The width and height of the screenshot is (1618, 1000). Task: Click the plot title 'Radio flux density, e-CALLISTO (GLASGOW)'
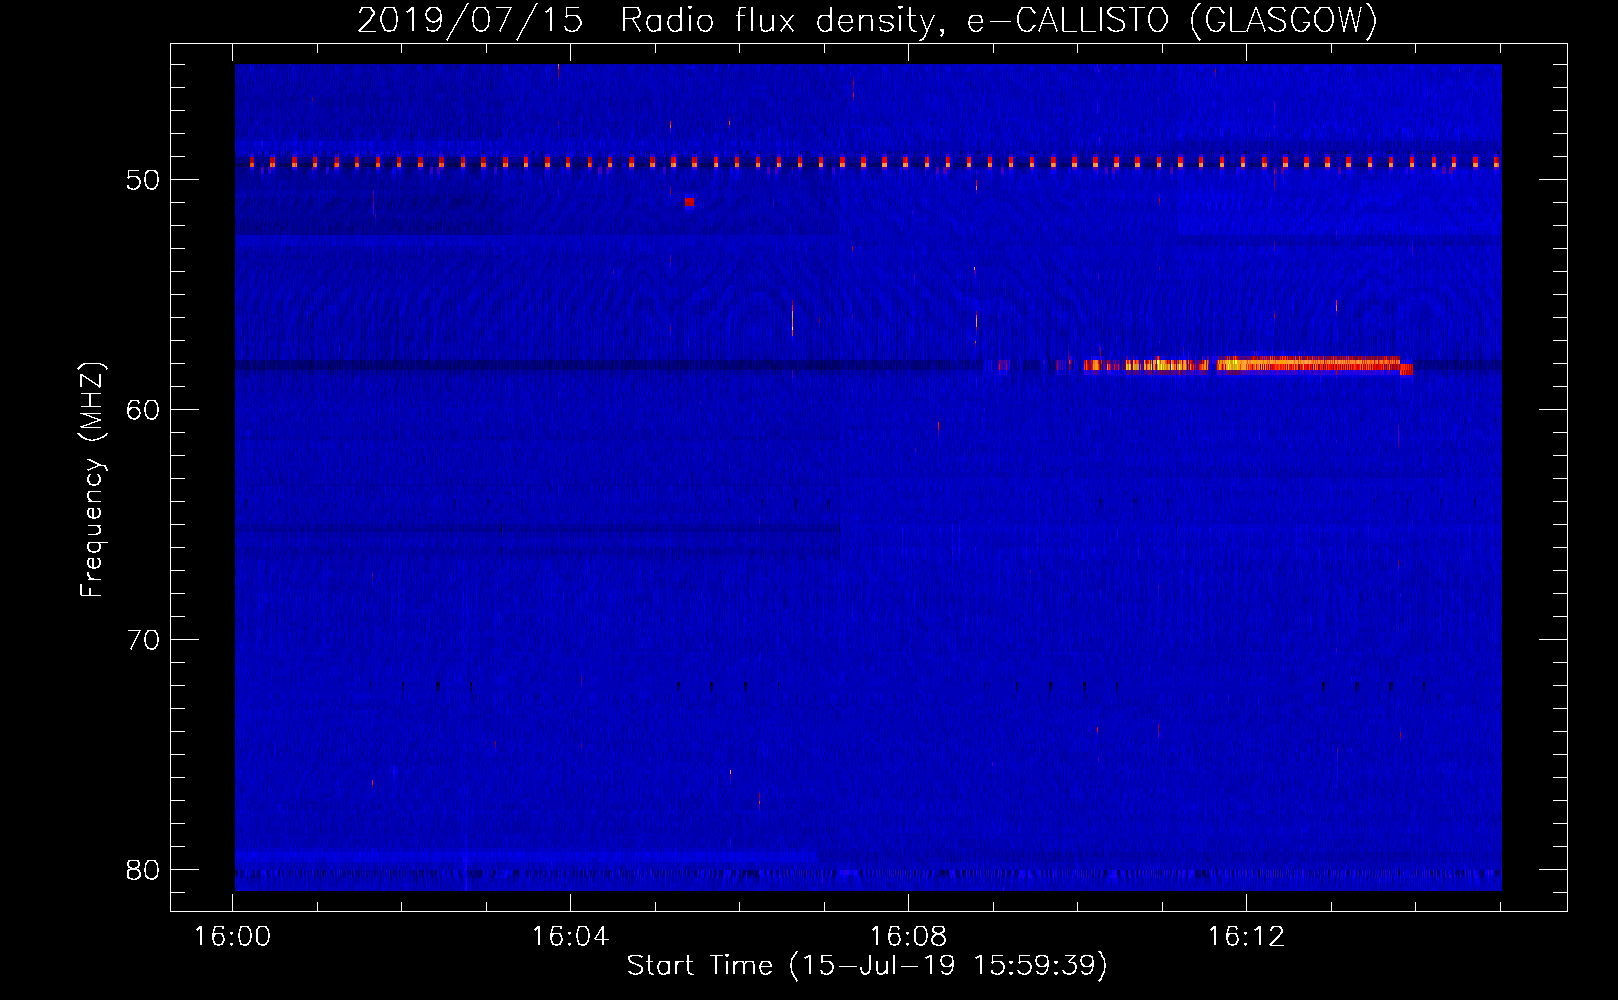click(999, 20)
